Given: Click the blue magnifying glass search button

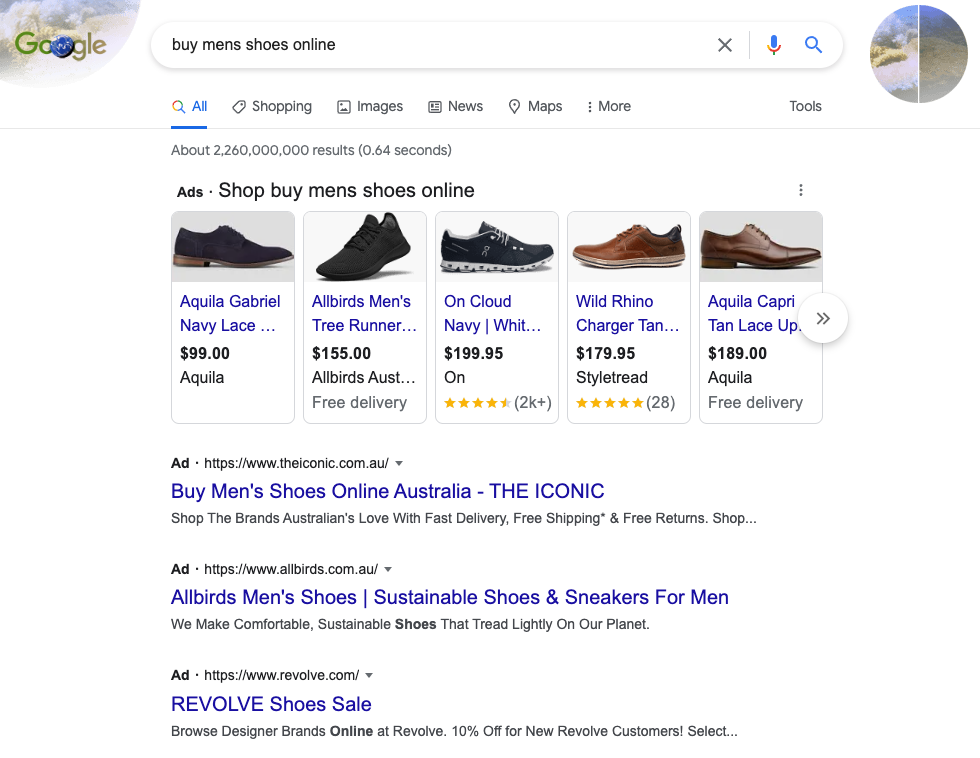Looking at the screenshot, I should [812, 44].
